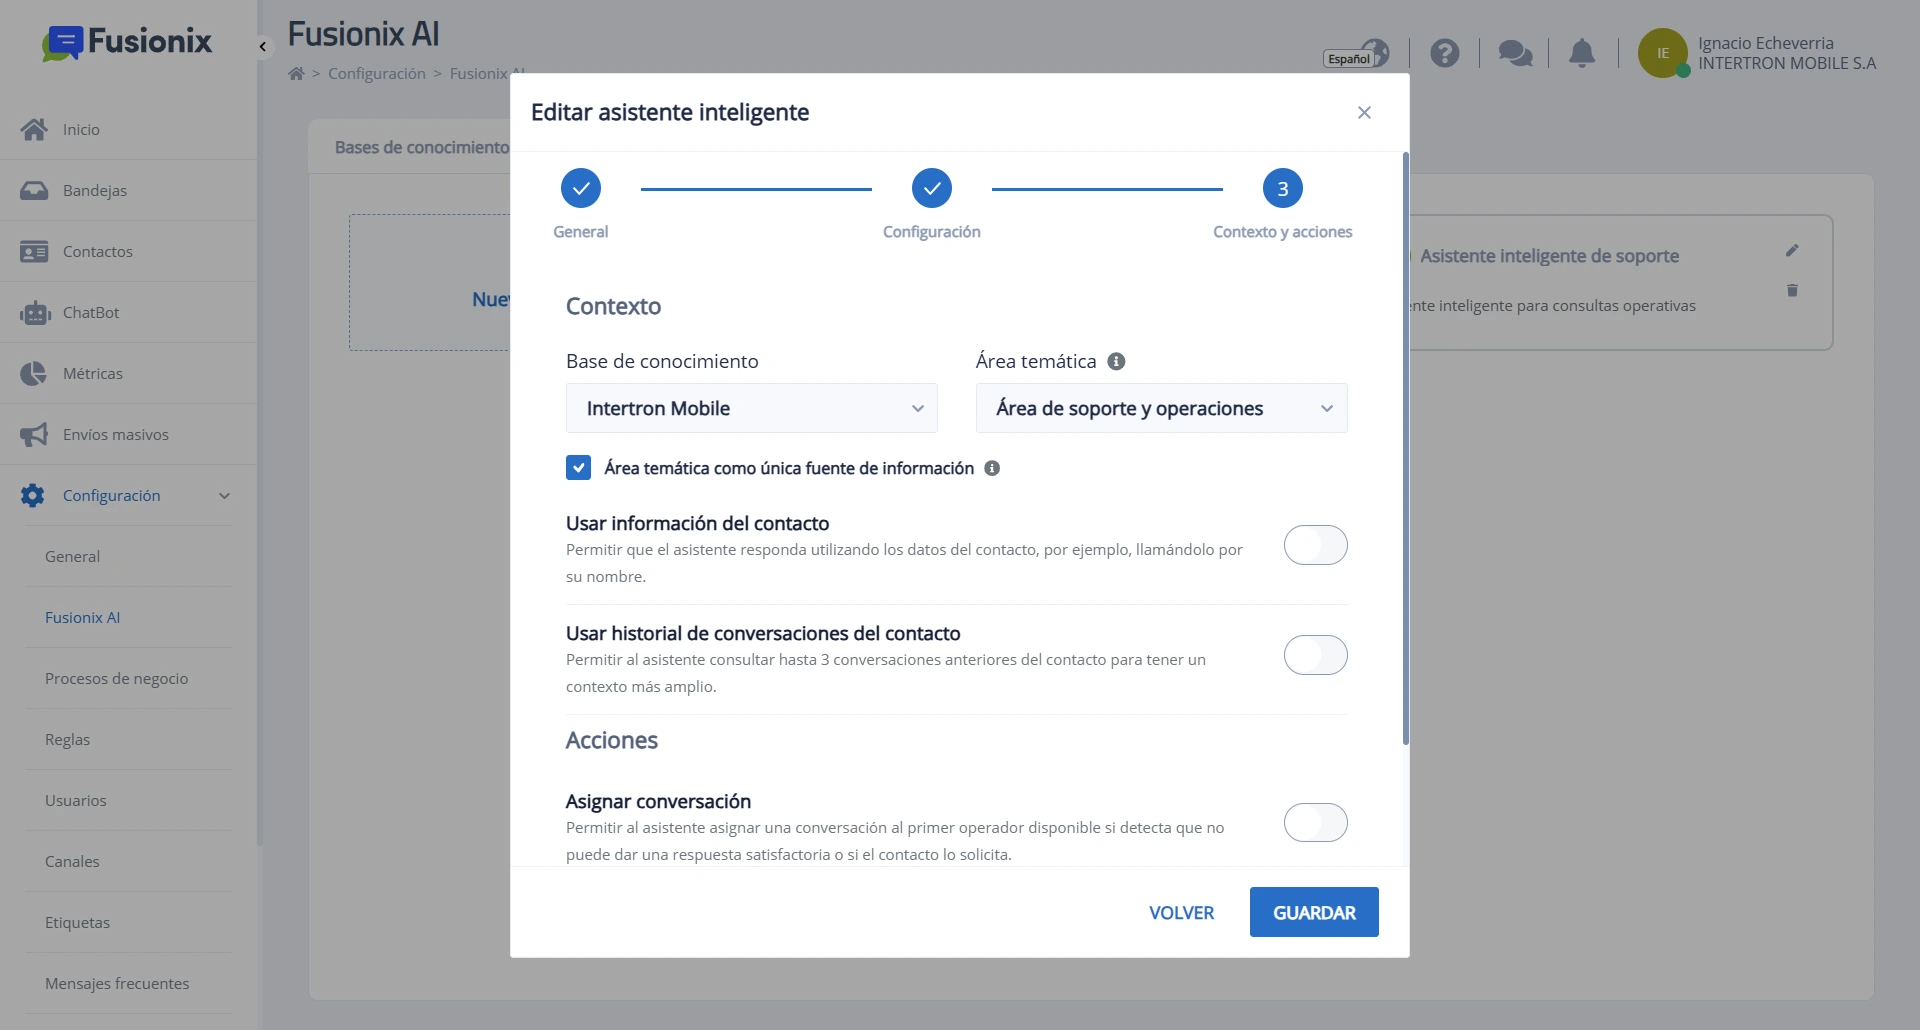Delete Asistente inteligente de soporte trash icon
1920x1030 pixels.
(1792, 290)
